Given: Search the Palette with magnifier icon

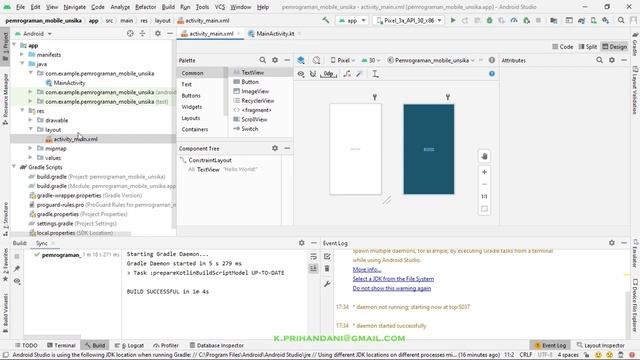Looking at the screenshot, I should (262, 60).
